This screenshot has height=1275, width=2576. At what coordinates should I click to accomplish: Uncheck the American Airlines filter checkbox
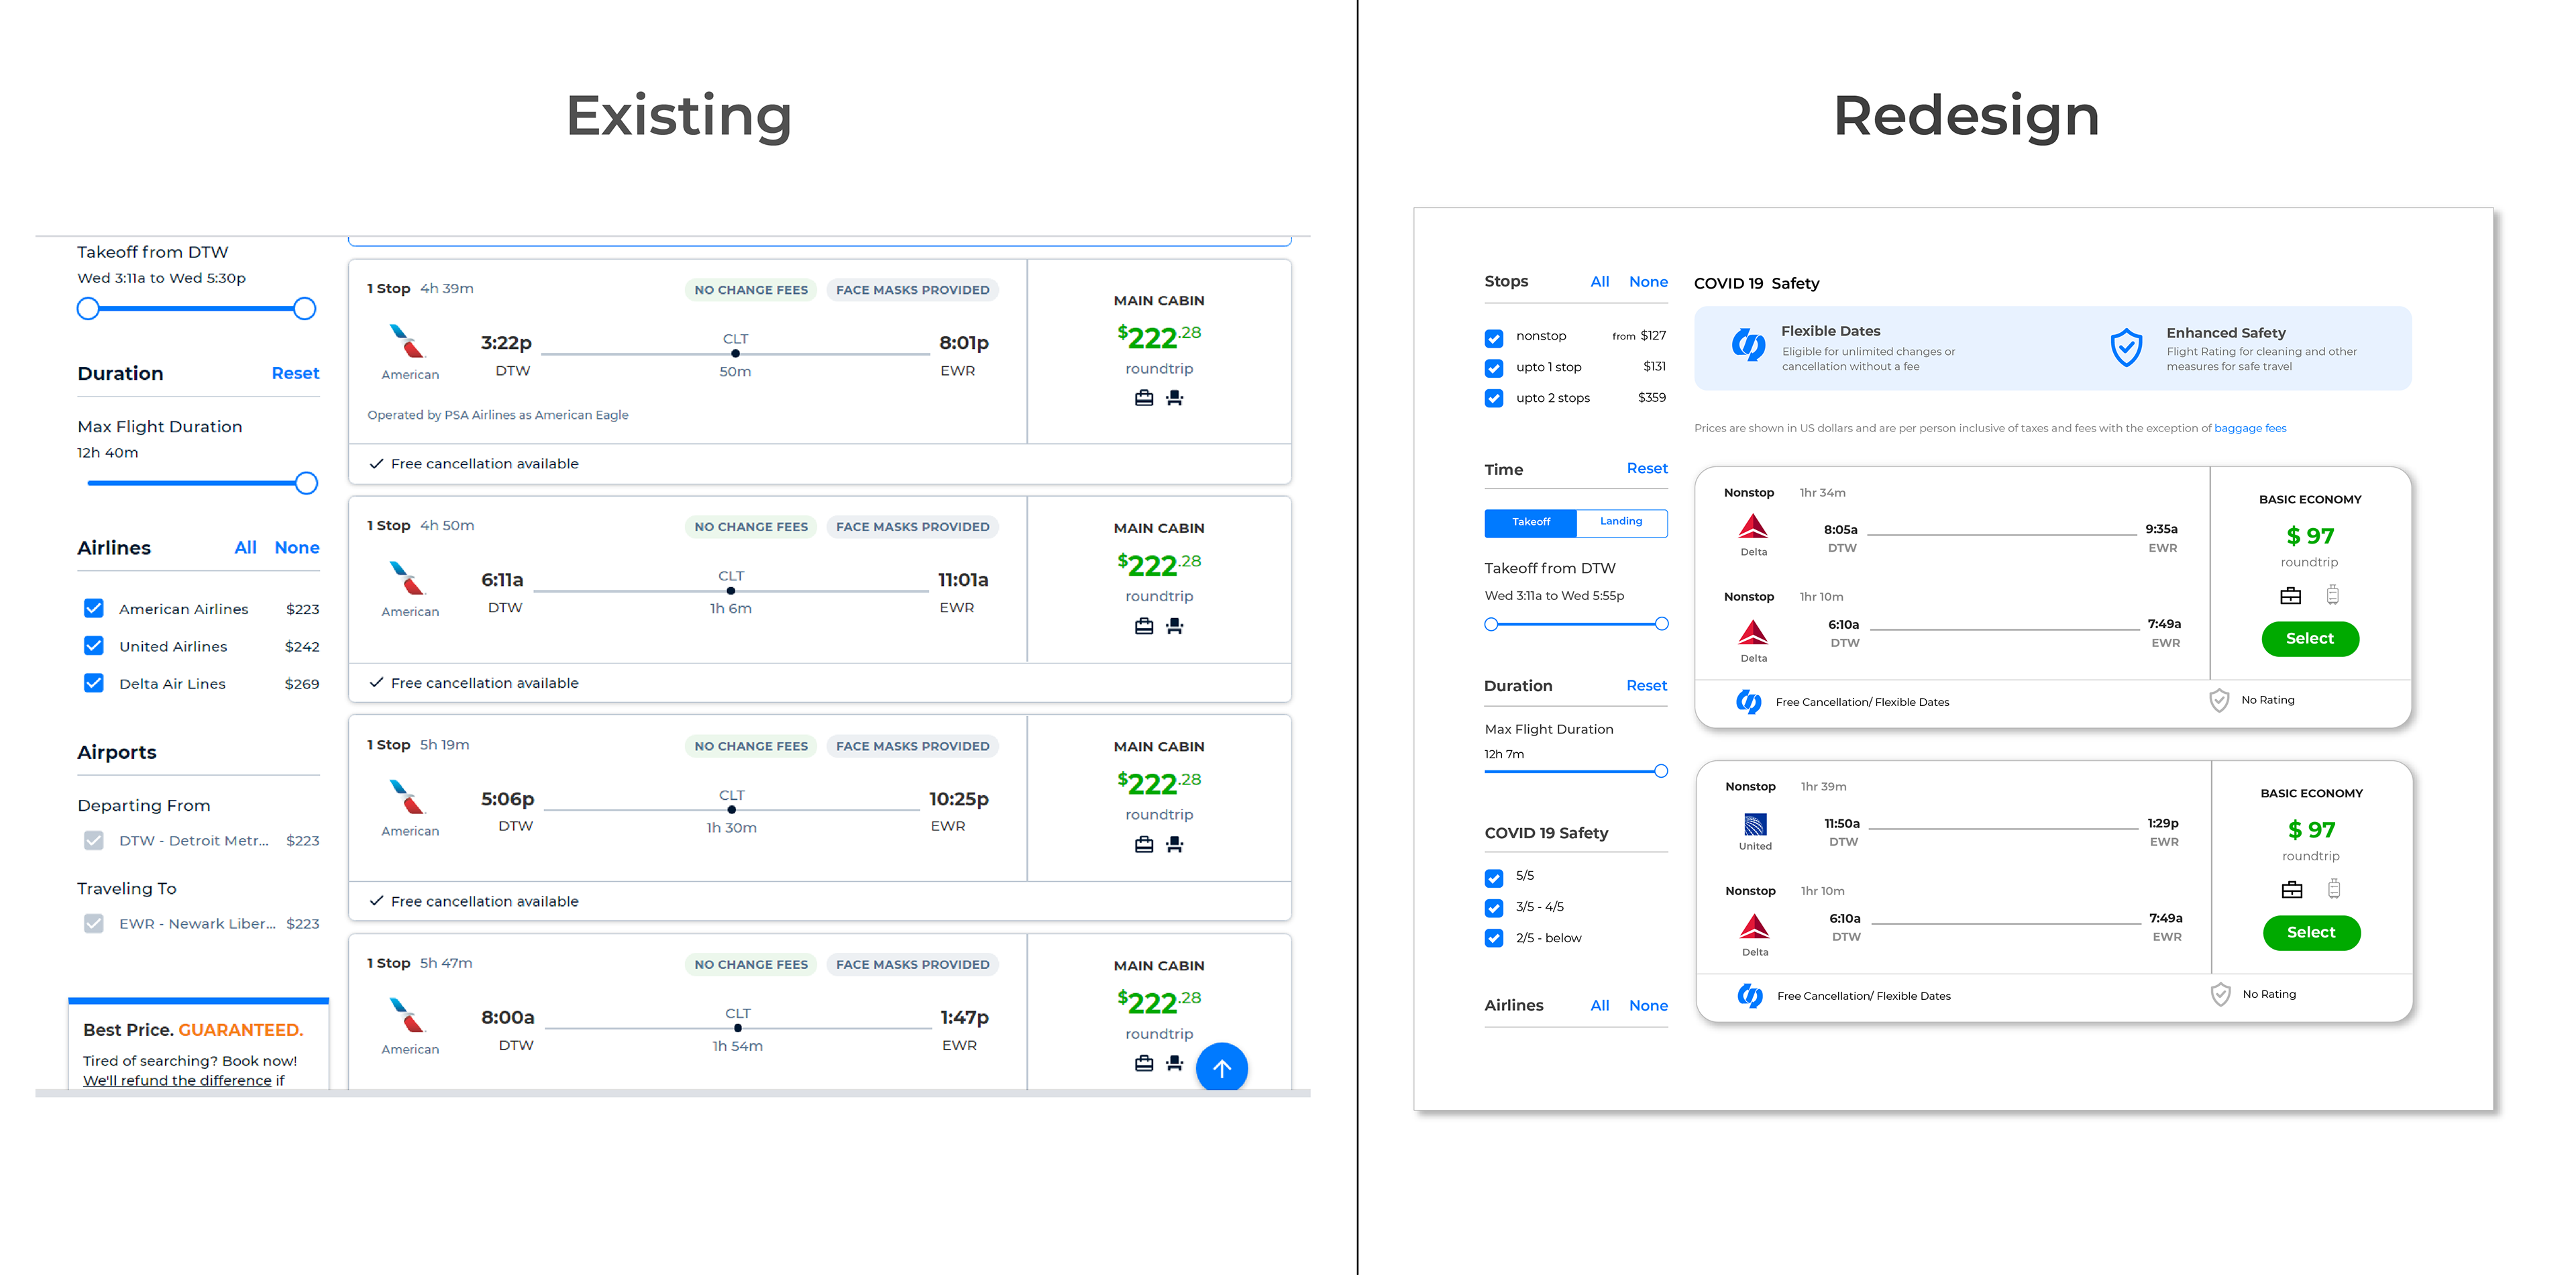click(94, 608)
